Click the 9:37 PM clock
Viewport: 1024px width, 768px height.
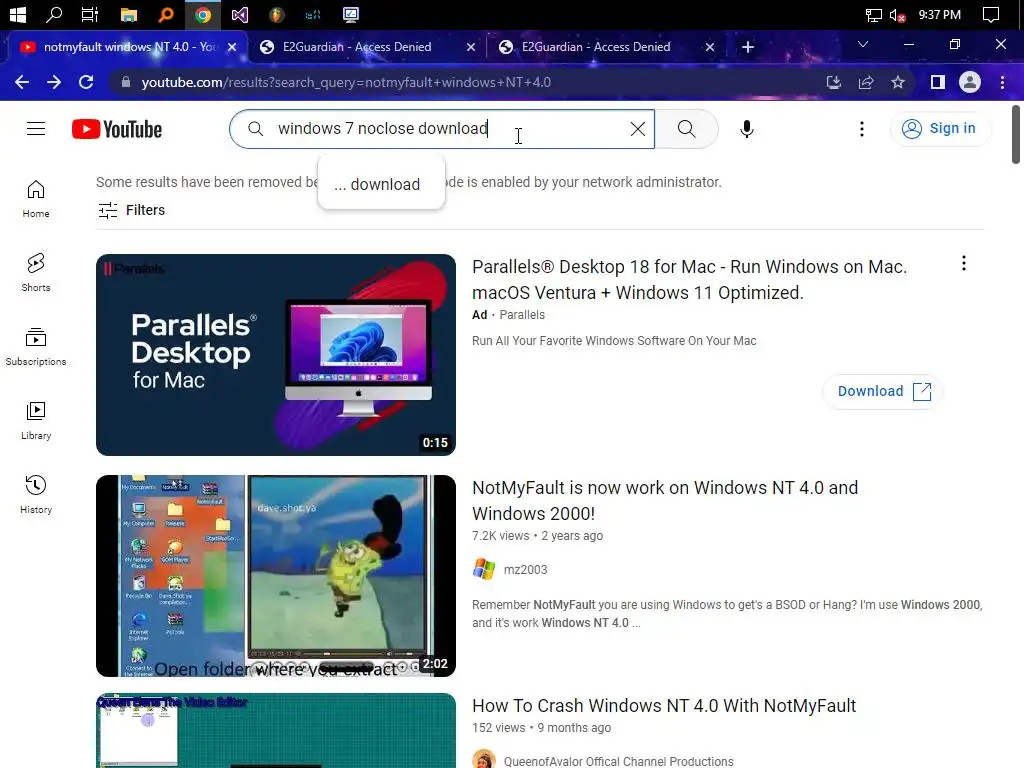click(940, 14)
